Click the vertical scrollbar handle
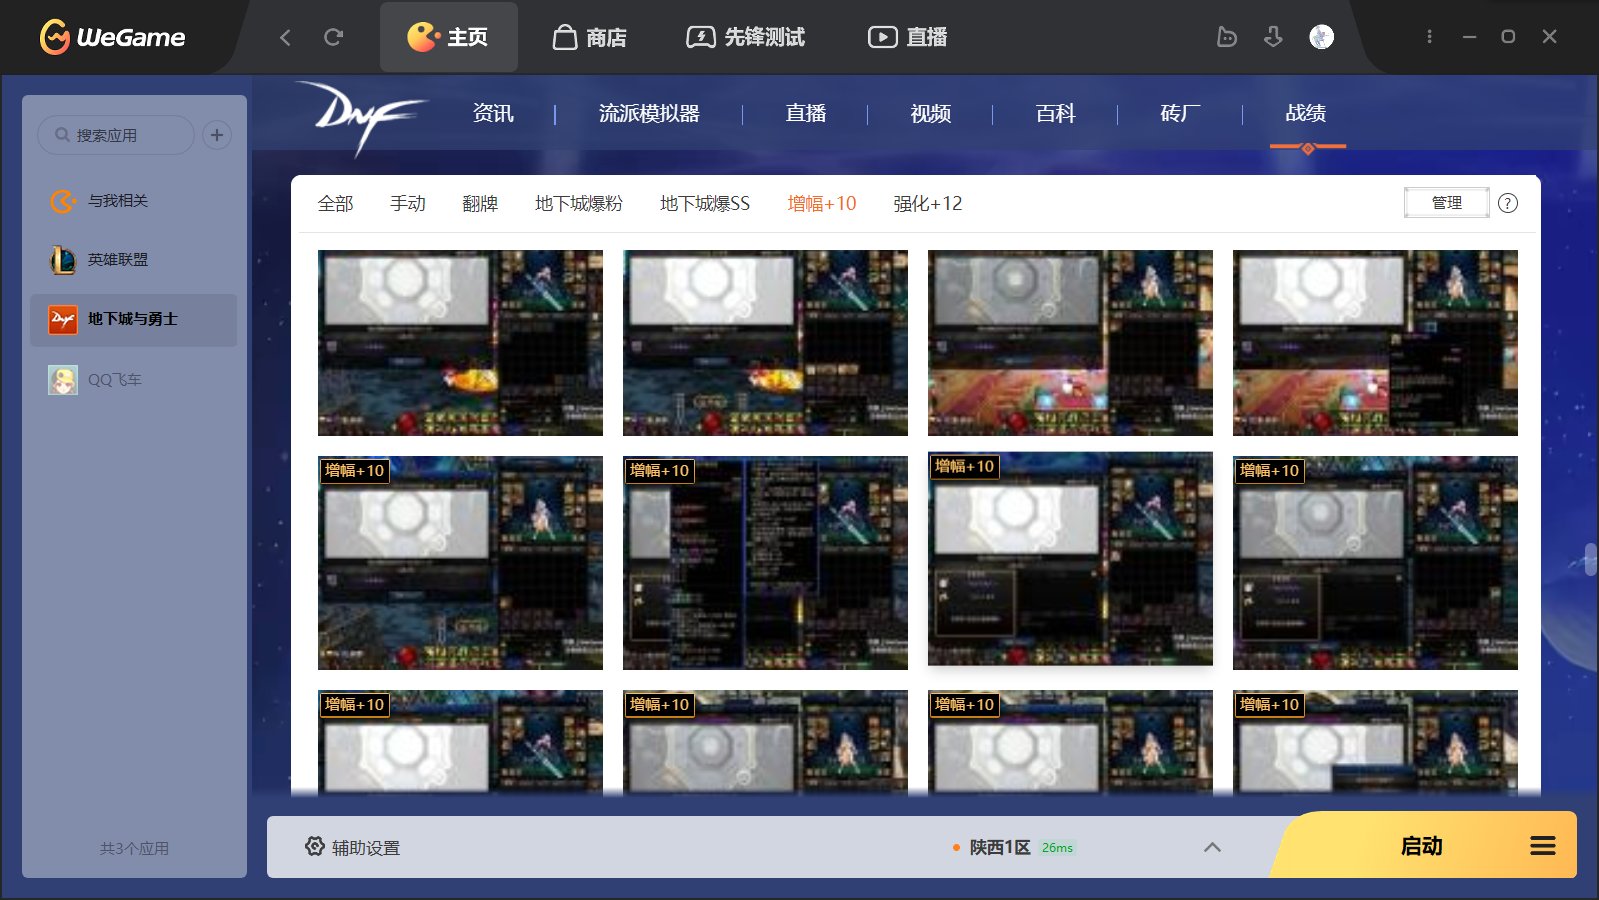1599x900 pixels. point(1590,560)
